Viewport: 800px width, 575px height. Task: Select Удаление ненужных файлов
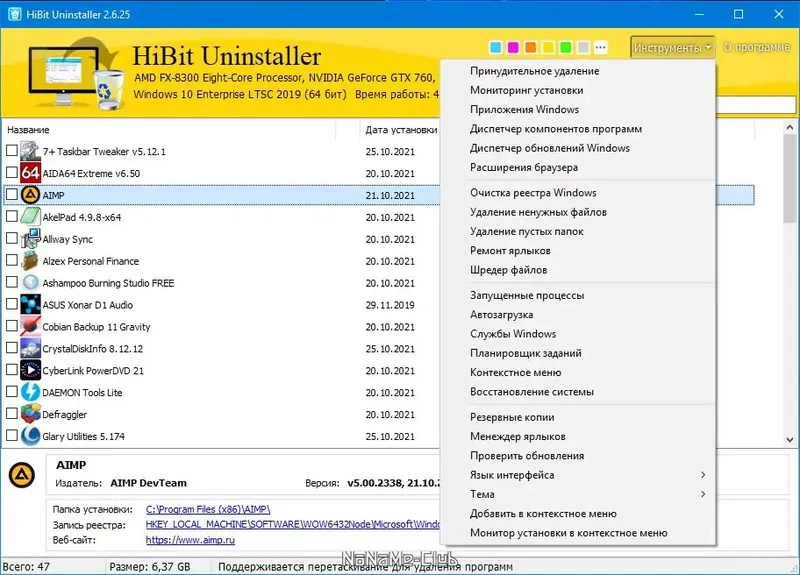pos(578,212)
